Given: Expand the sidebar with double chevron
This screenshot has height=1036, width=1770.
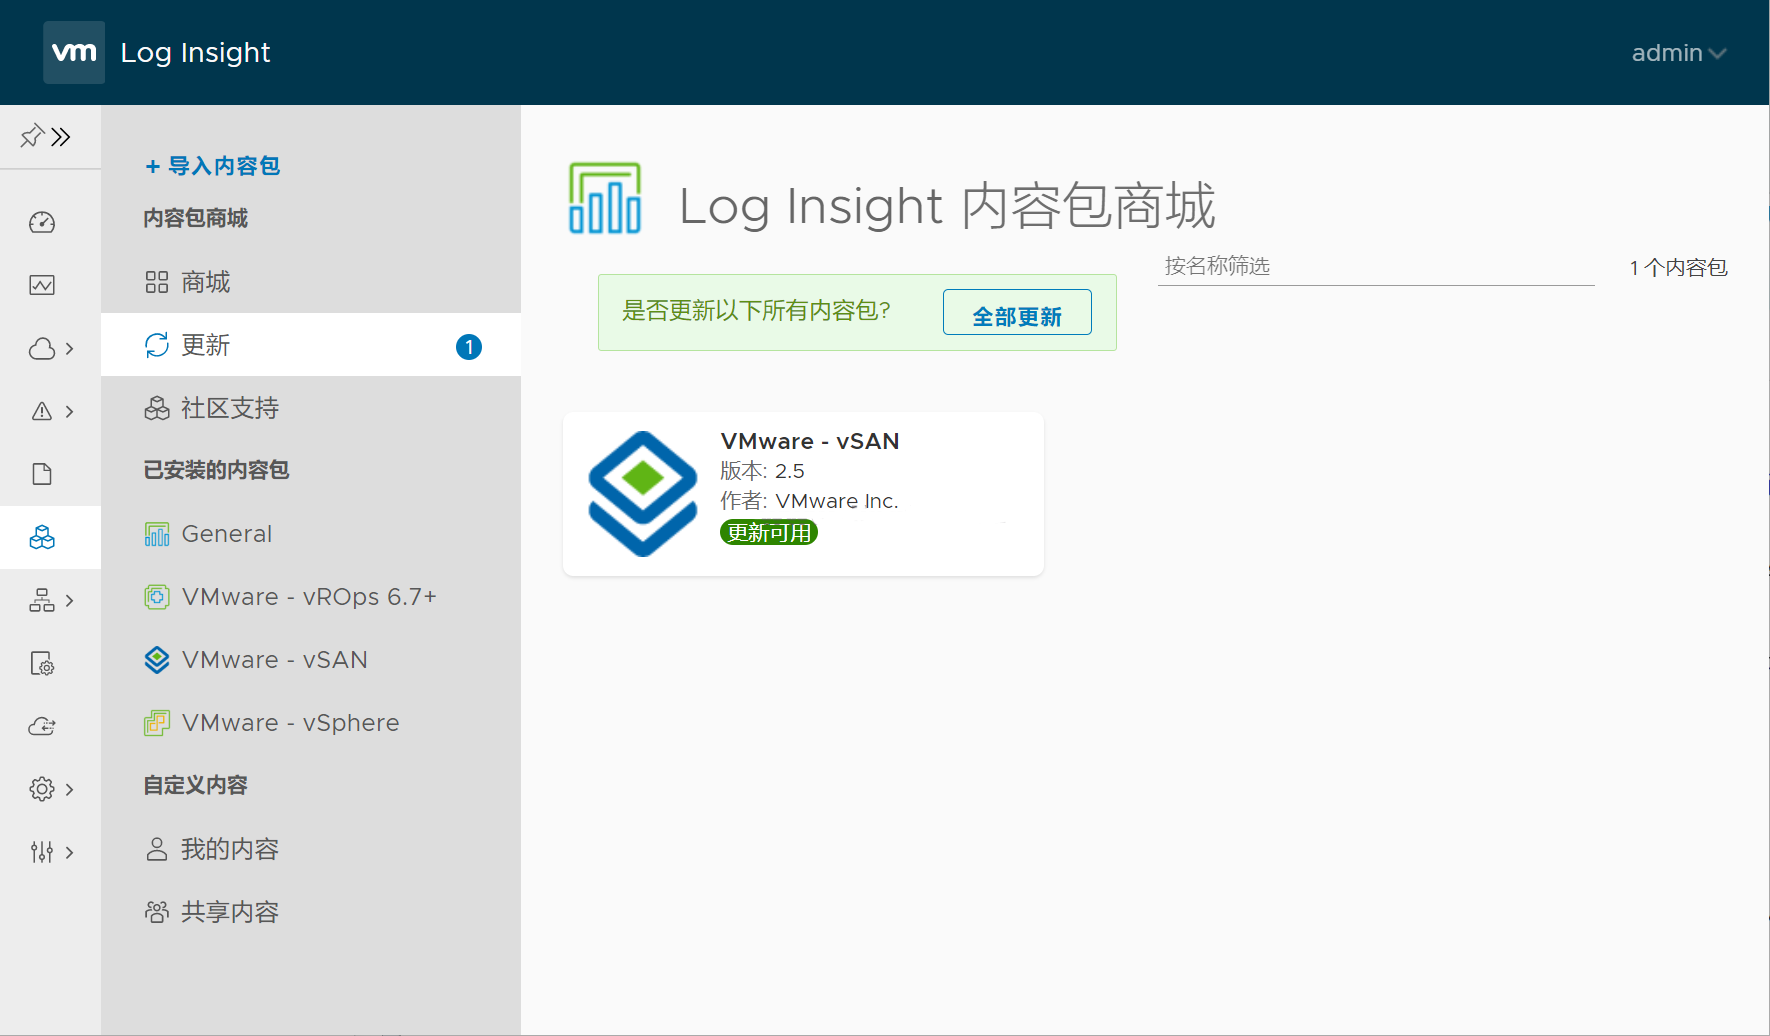Looking at the screenshot, I should click(x=62, y=136).
